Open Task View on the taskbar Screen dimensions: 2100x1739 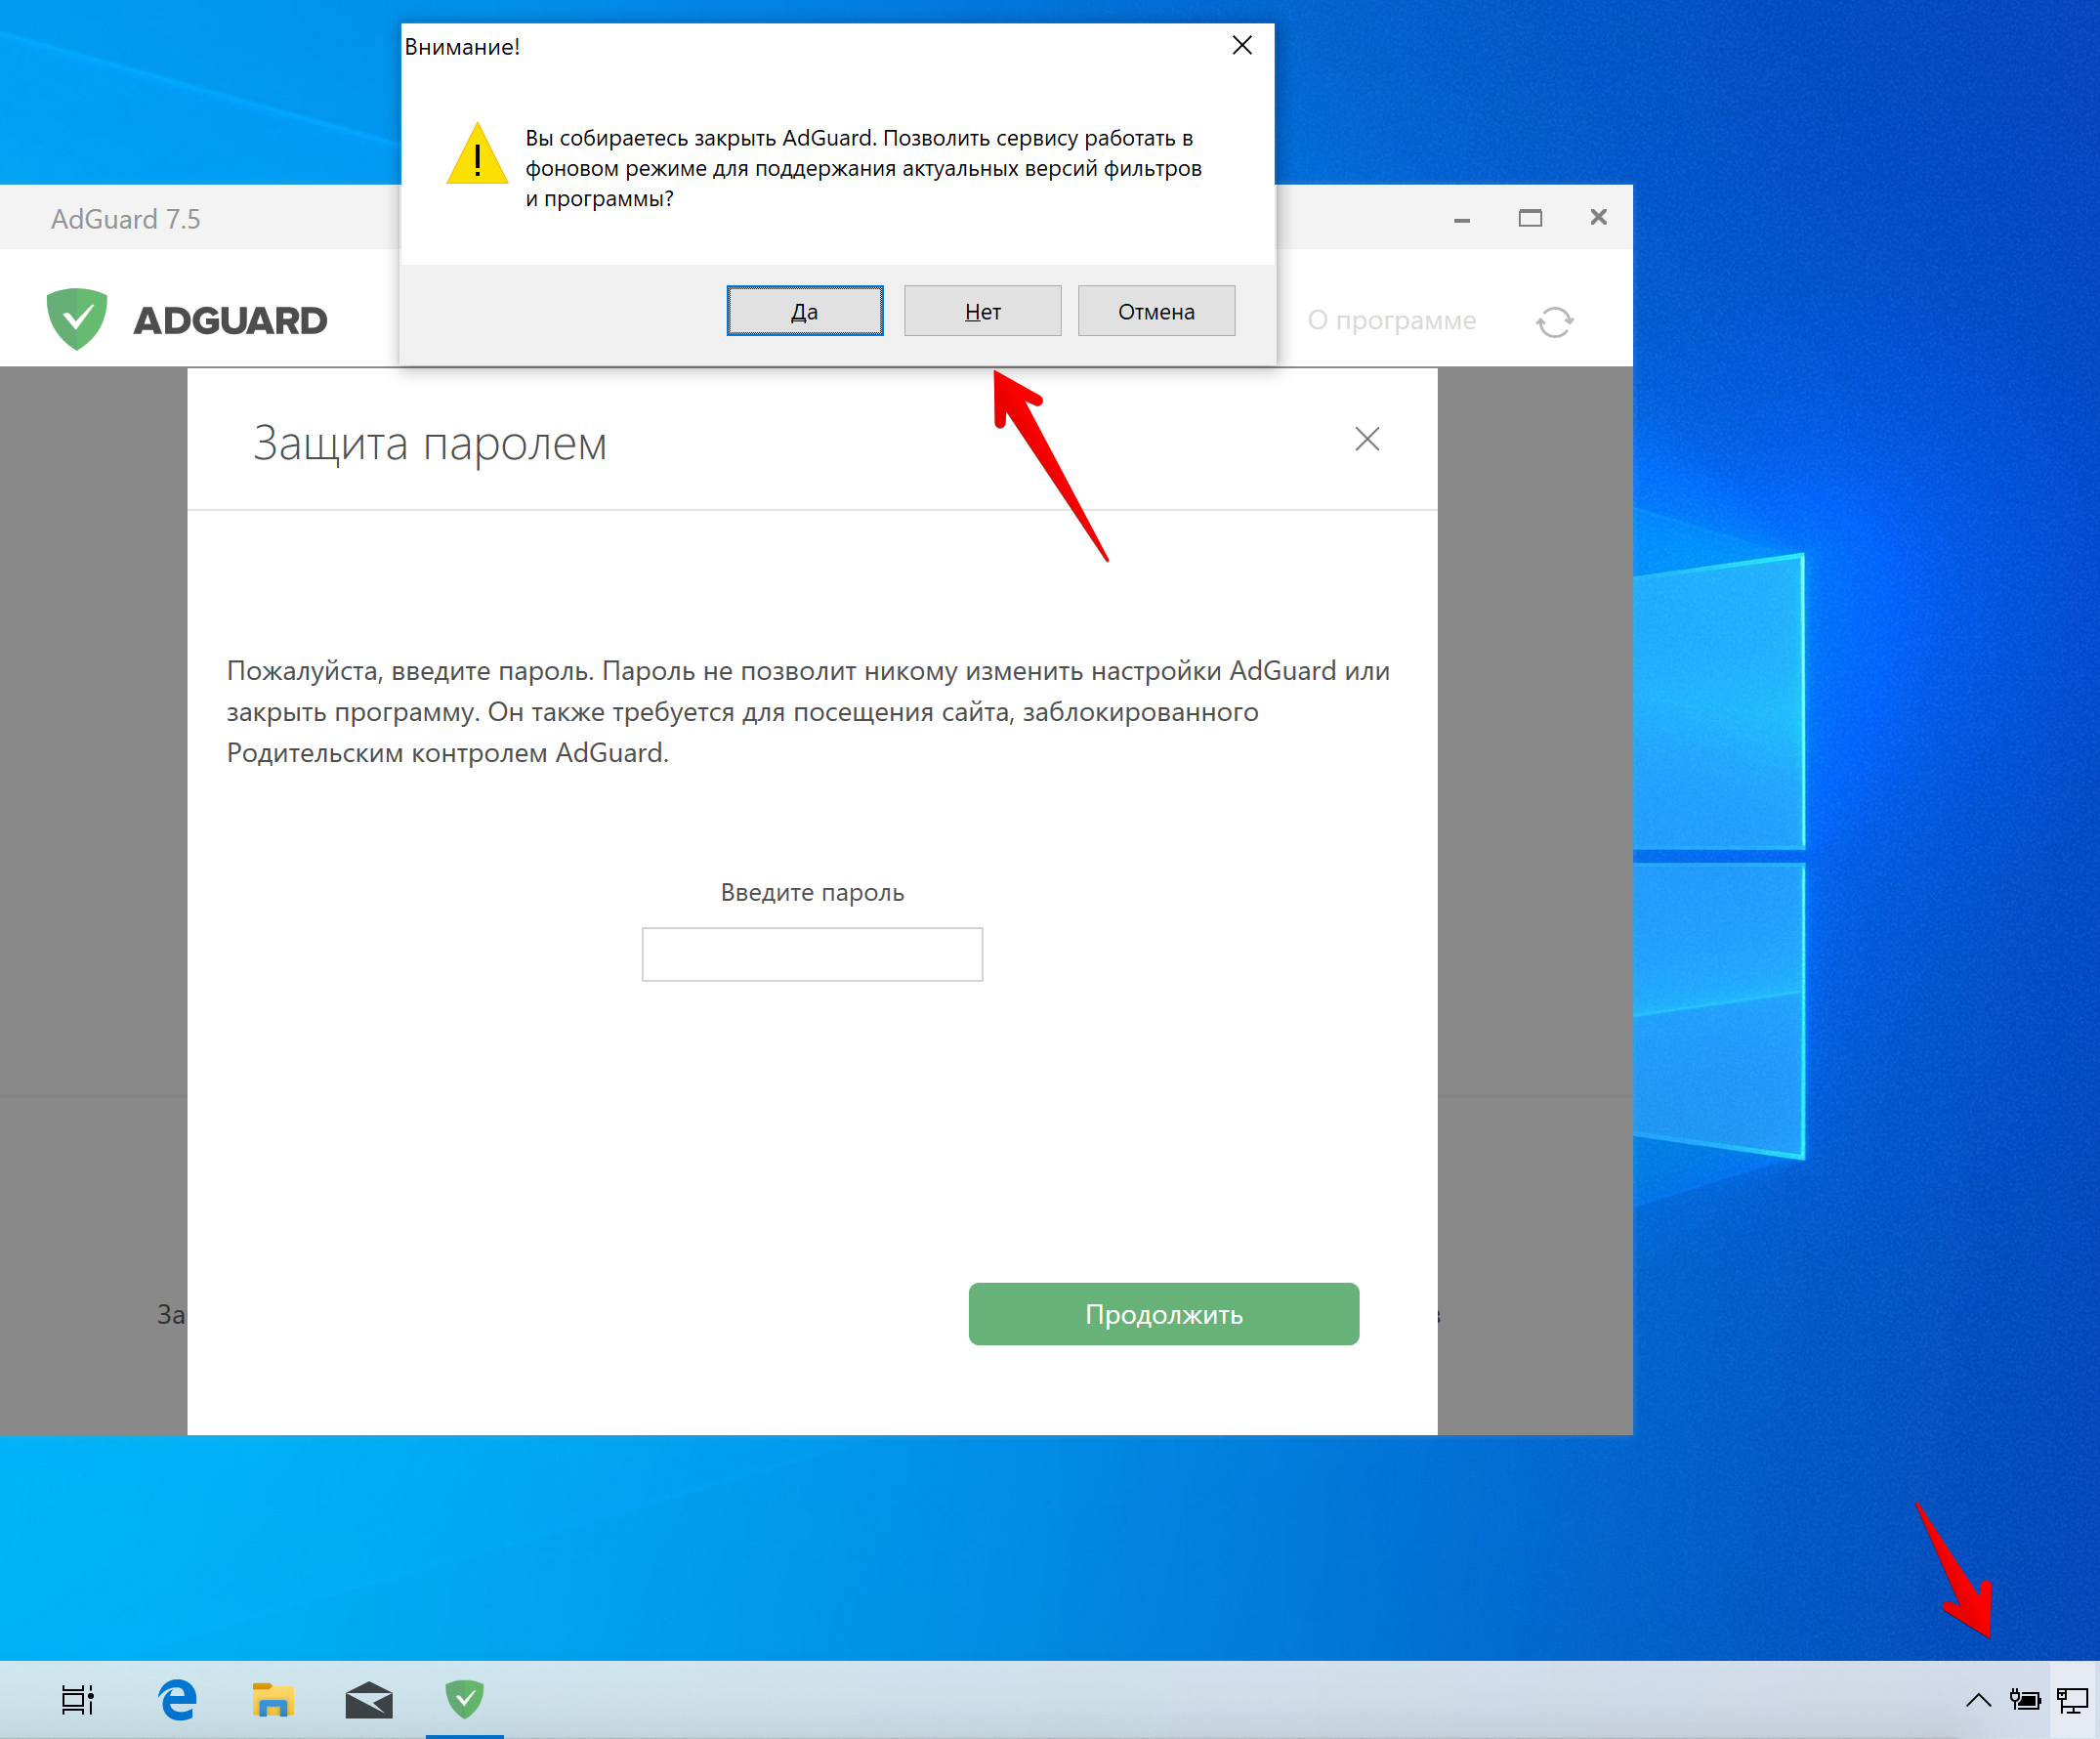coord(78,1697)
